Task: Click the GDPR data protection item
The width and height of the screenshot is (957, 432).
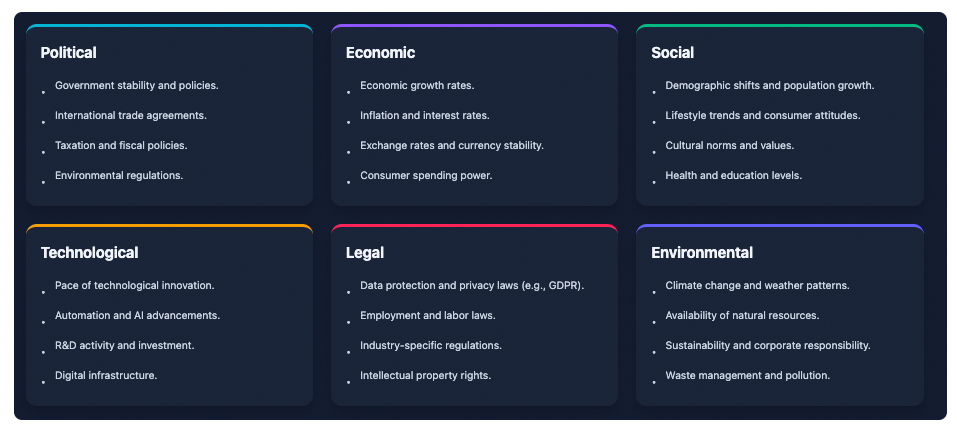Action: pyautogui.click(x=472, y=286)
